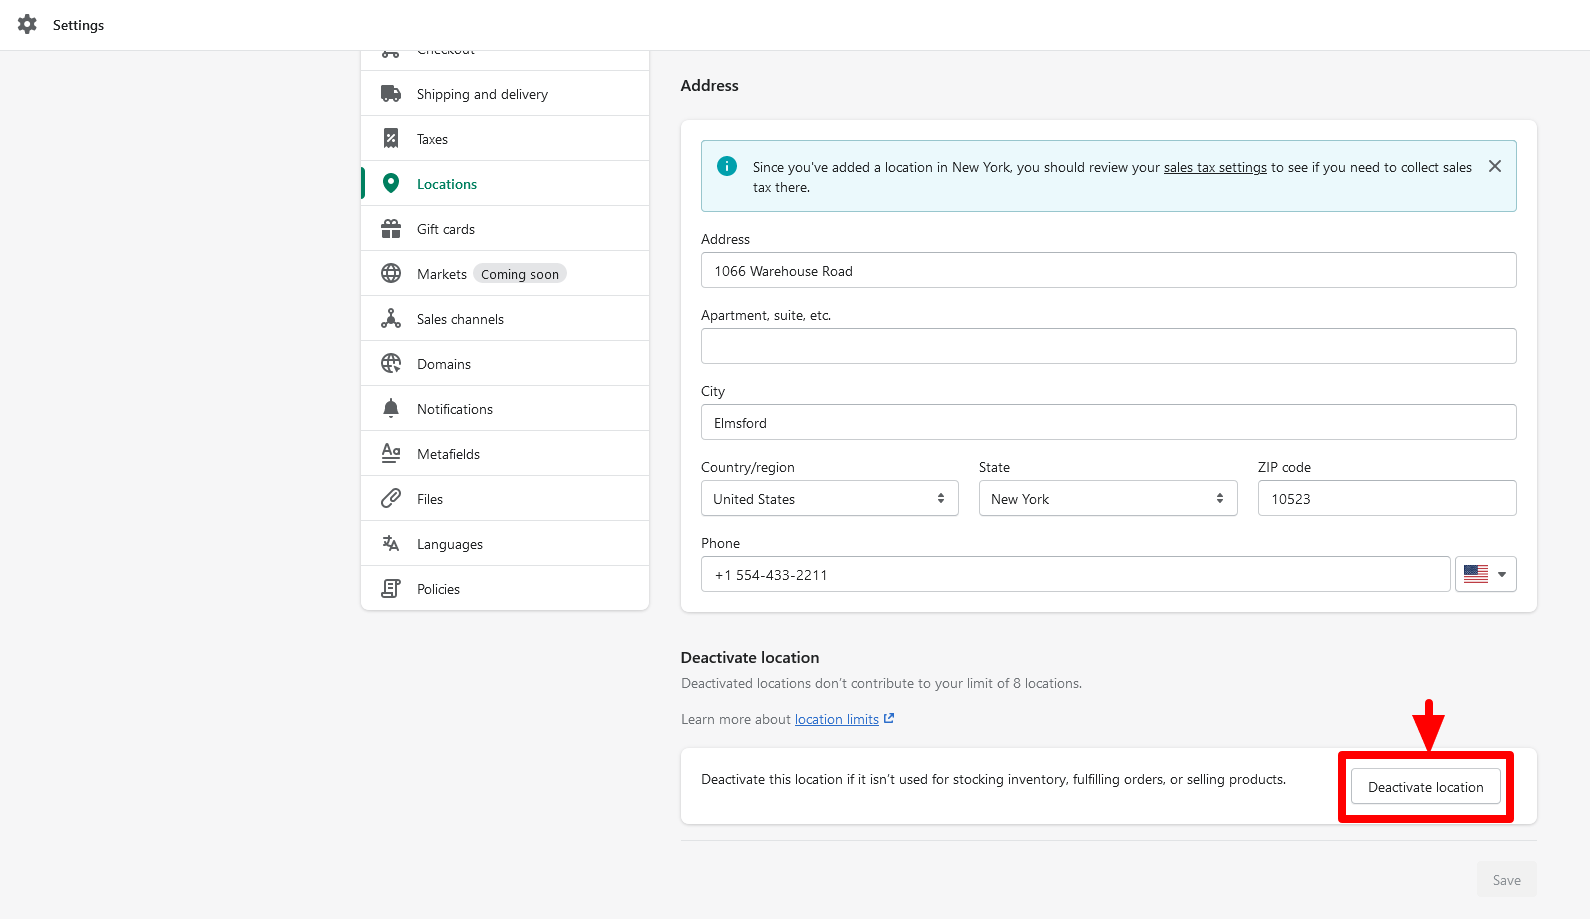Screen dimensions: 1590x919
Task: Click the Languages translate icon
Action: pyautogui.click(x=391, y=544)
